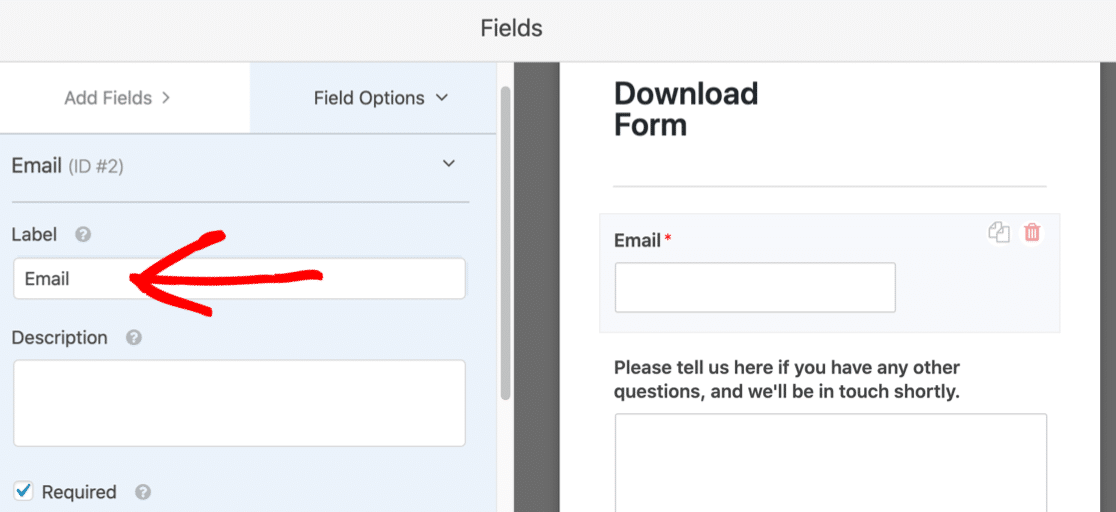Duplicate the Email field using copy icon

click(998, 233)
